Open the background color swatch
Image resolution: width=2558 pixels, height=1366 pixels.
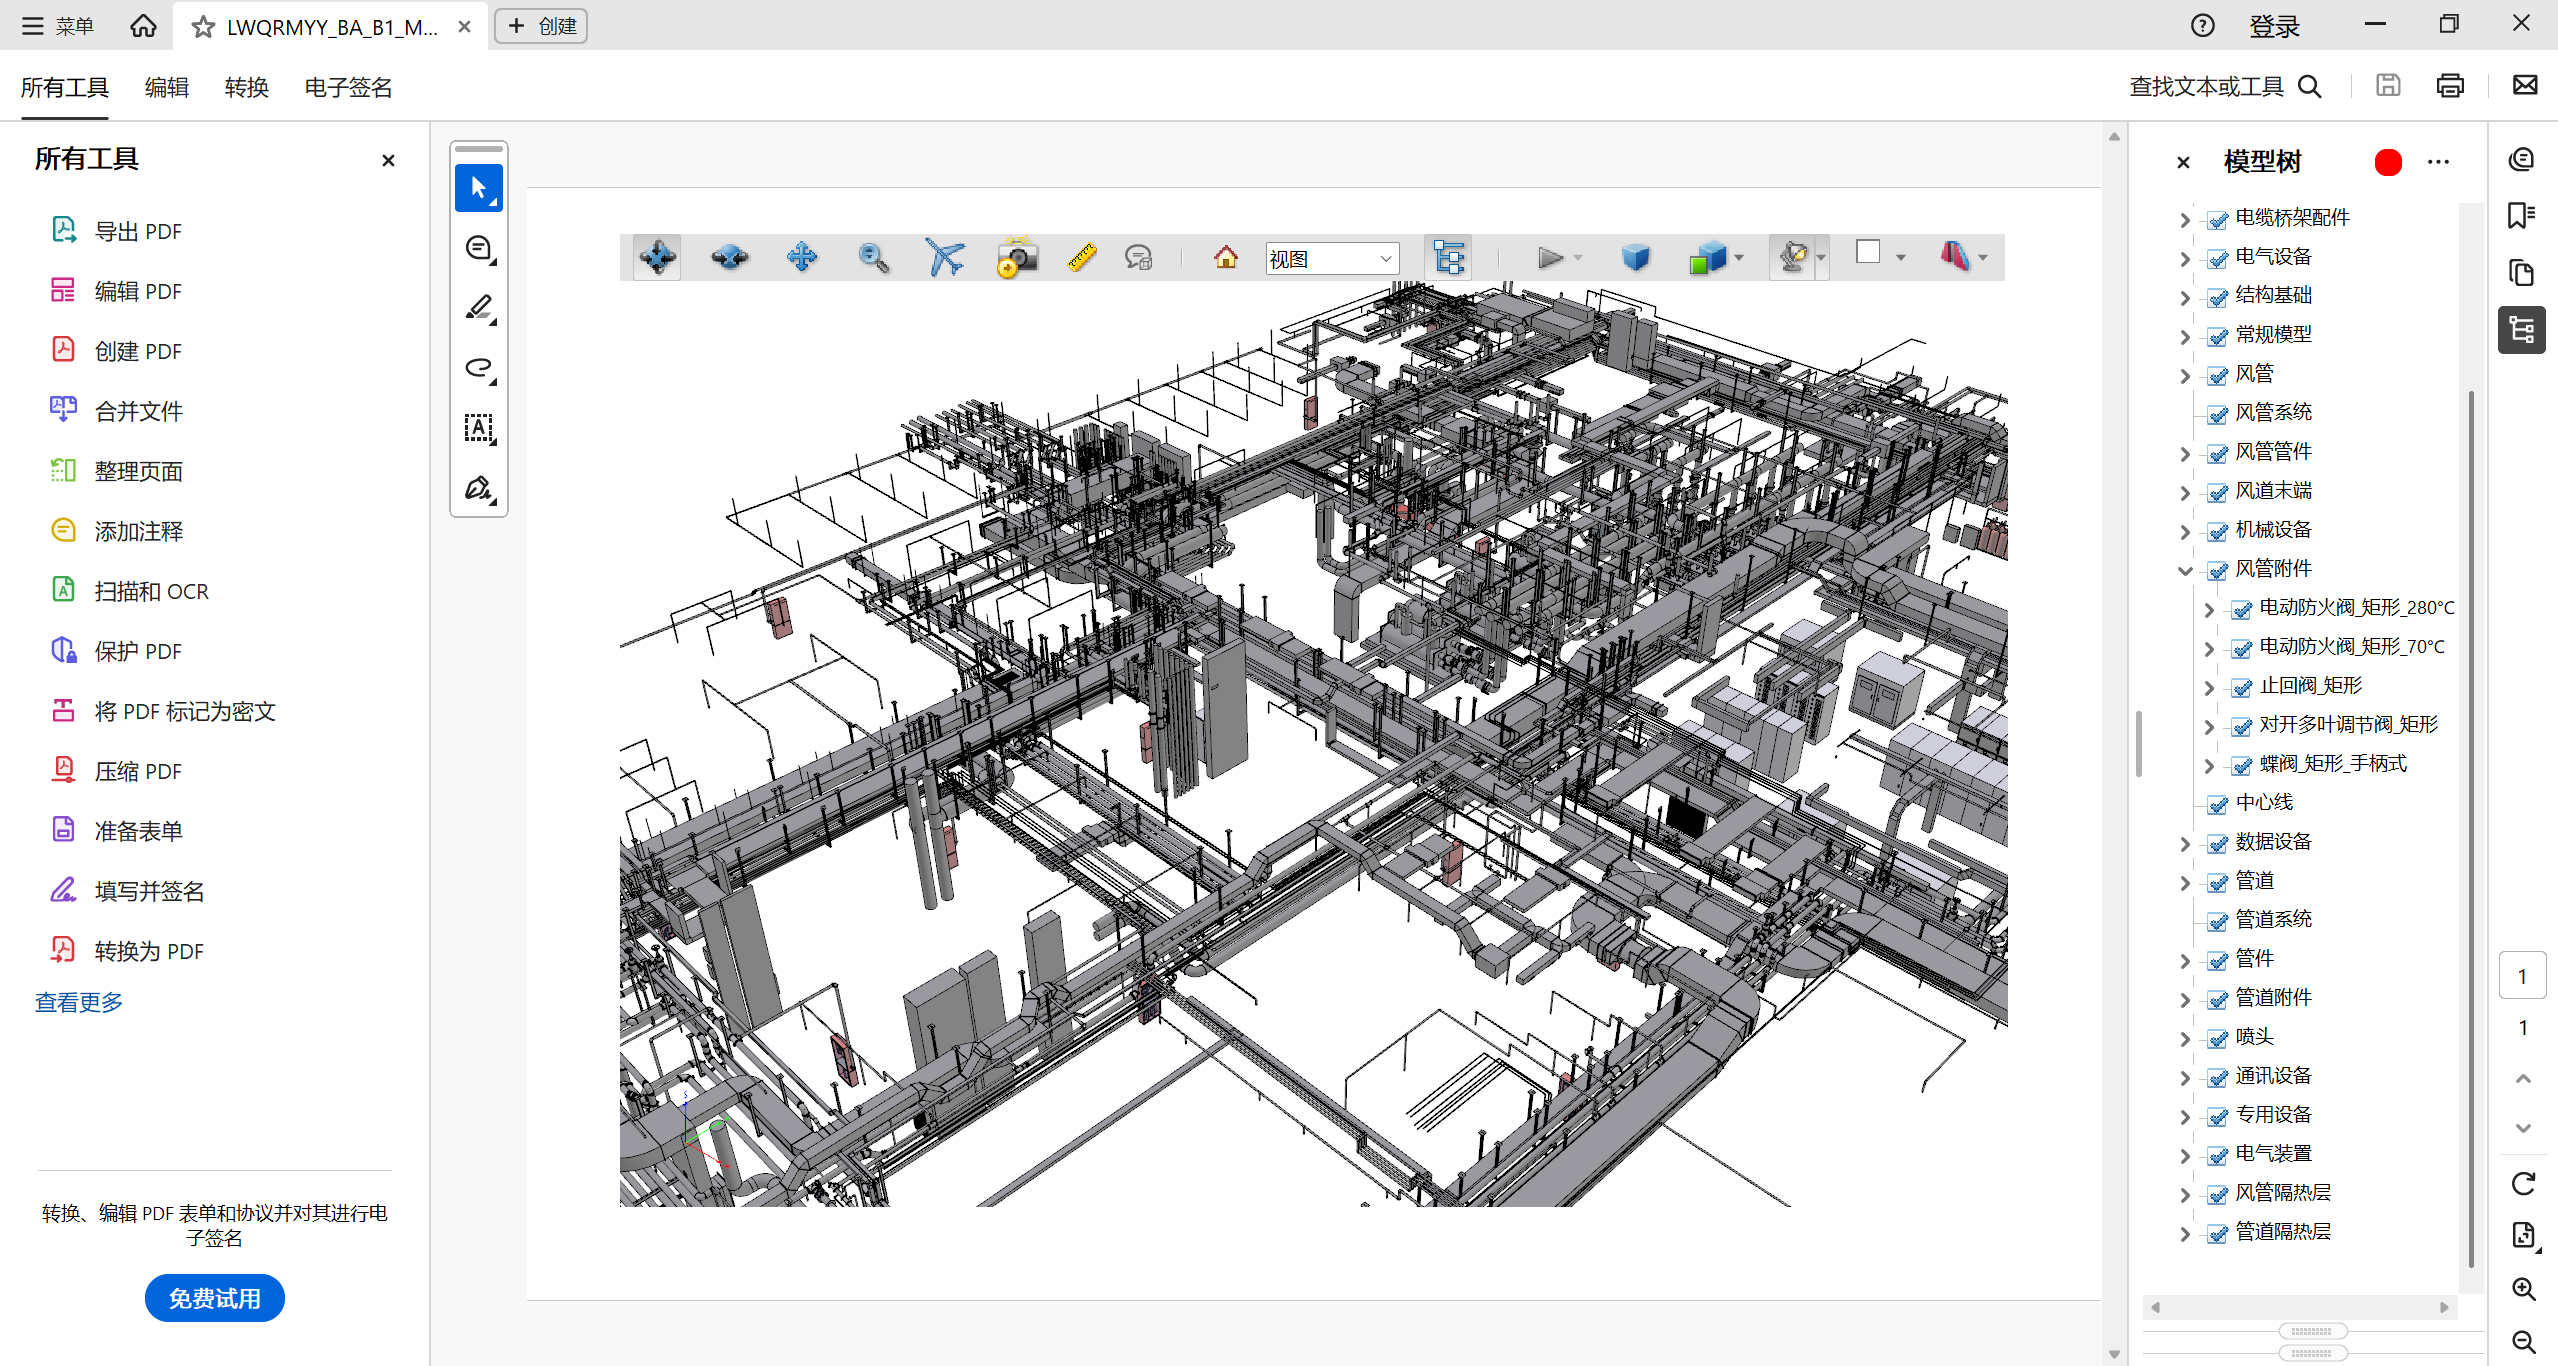1867,253
